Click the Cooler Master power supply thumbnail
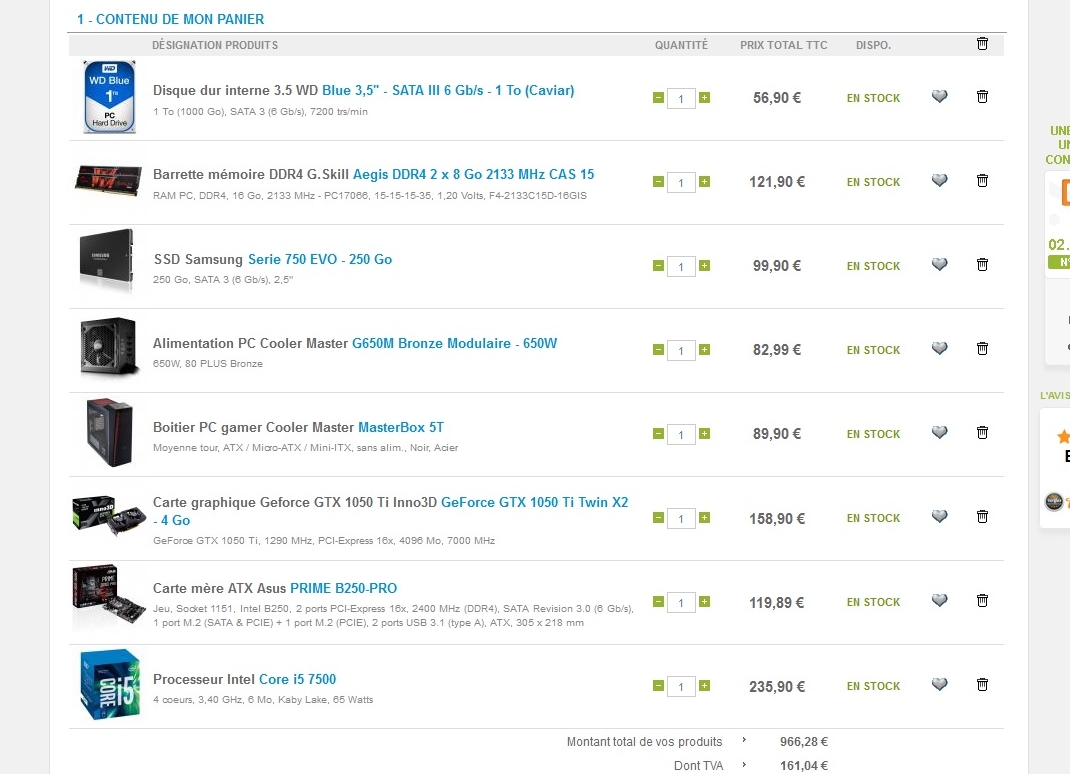Image resolution: width=1070 pixels, height=774 pixels. (108, 347)
